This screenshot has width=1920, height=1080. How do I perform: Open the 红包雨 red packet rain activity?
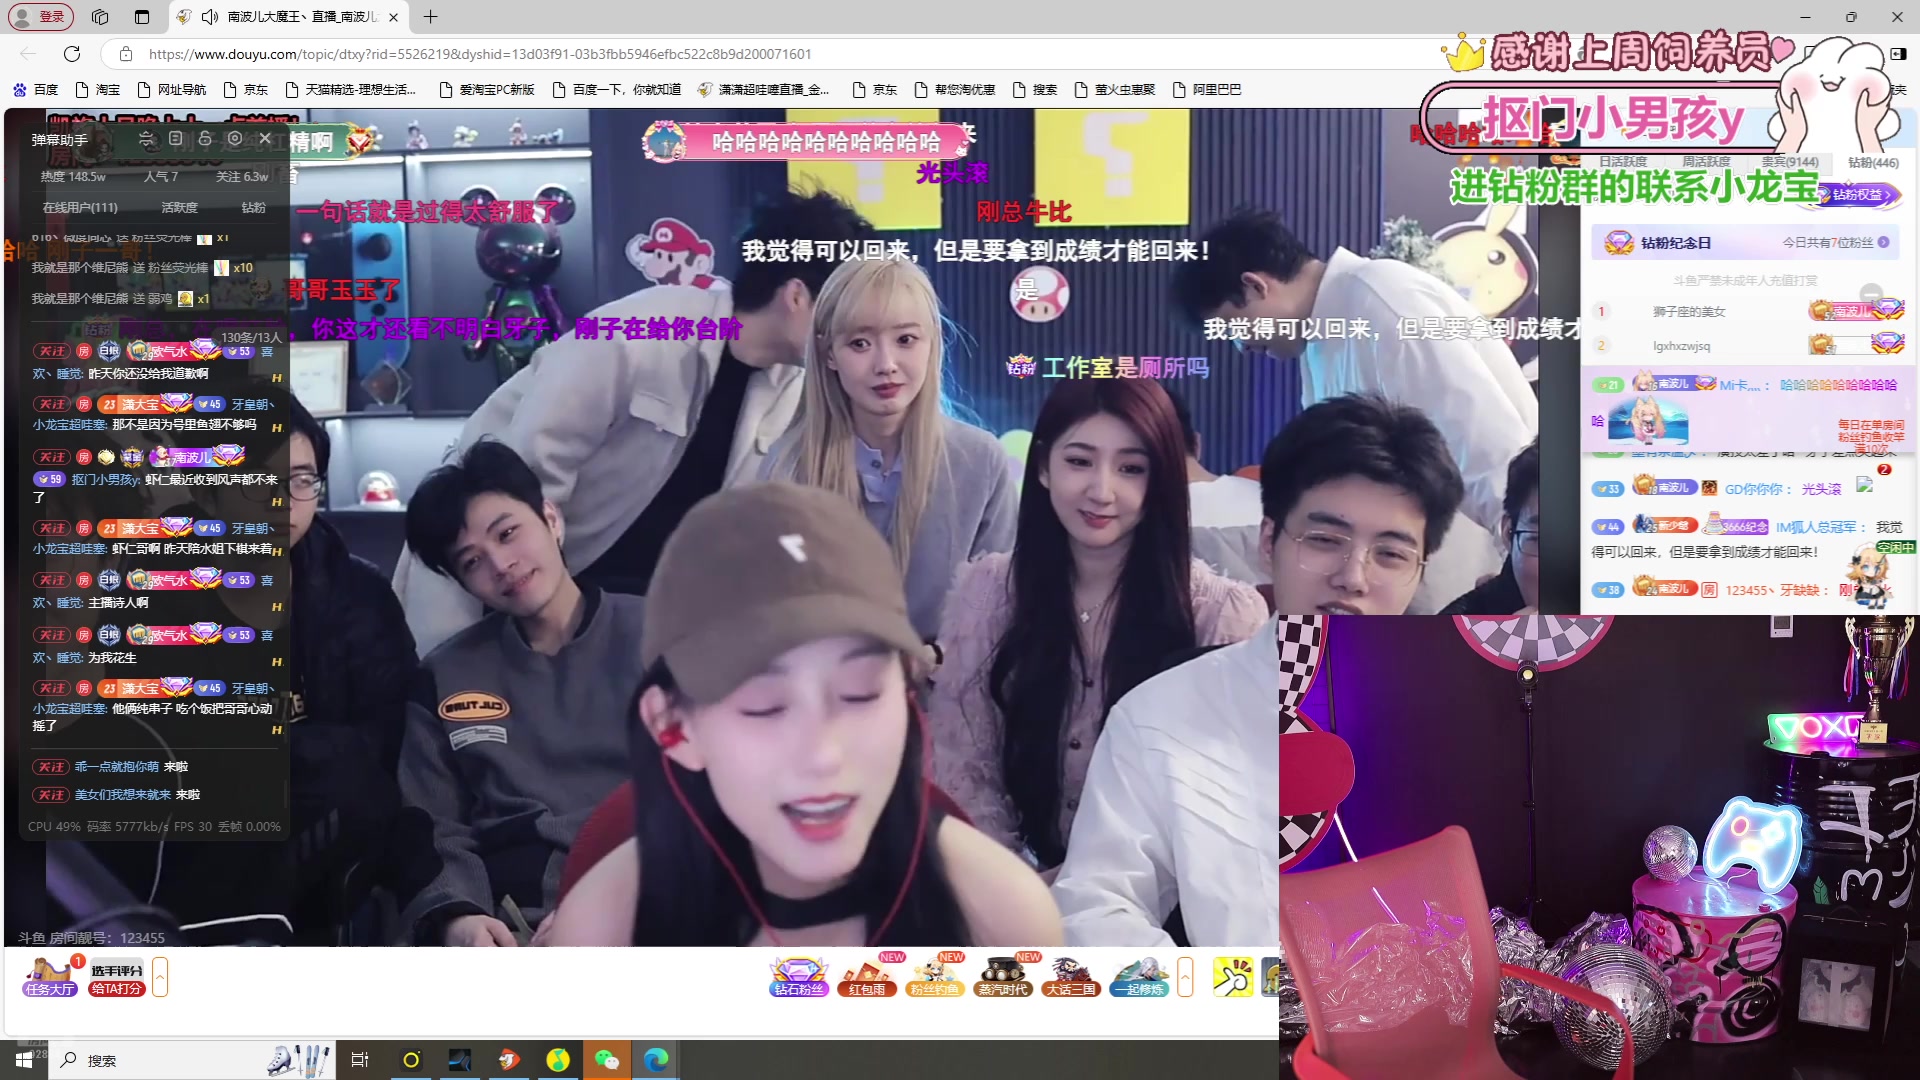pyautogui.click(x=866, y=976)
